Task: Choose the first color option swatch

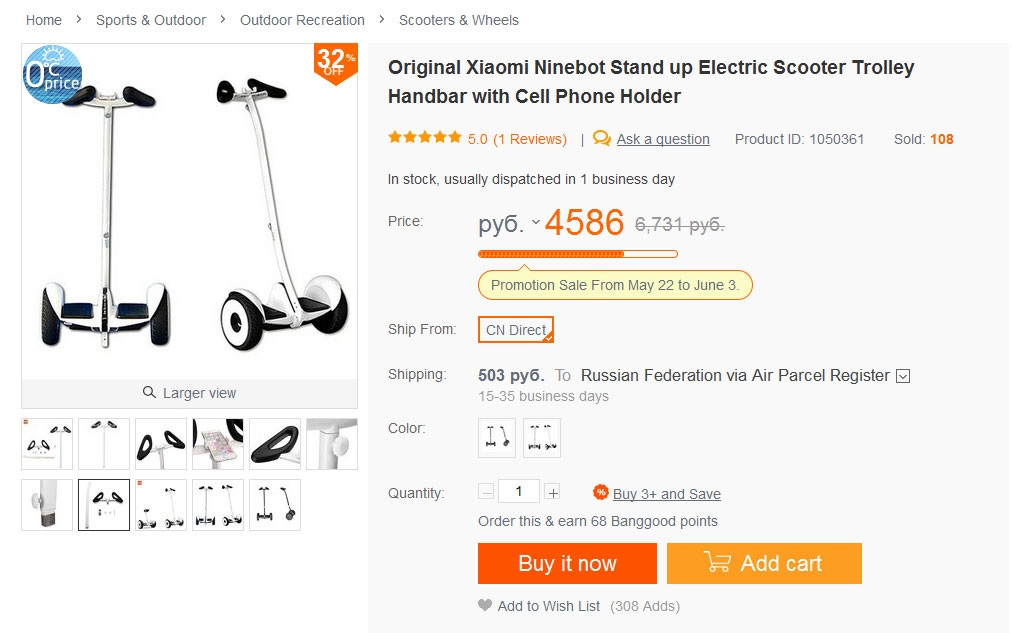Action: click(x=497, y=437)
